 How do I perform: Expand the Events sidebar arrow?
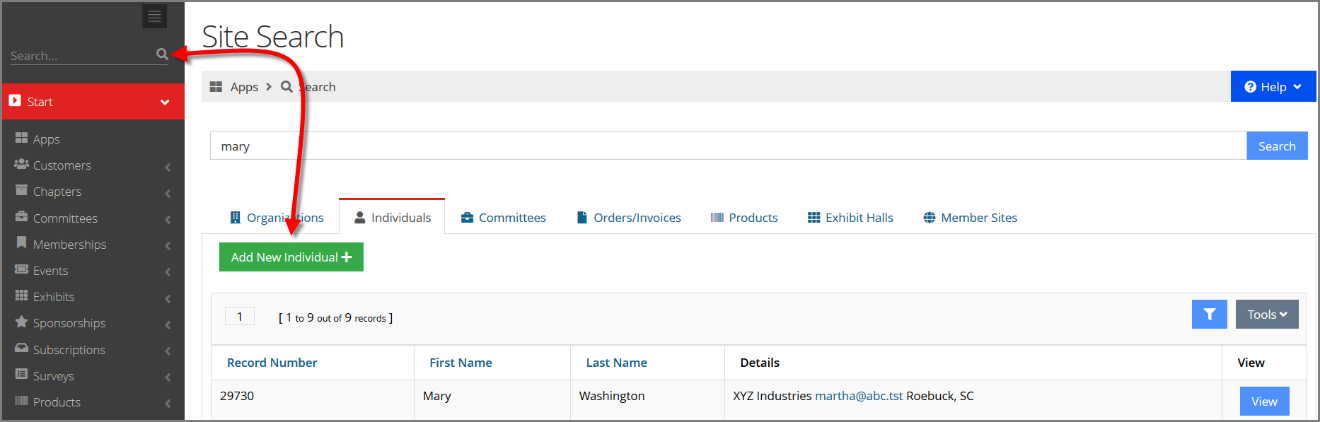pos(167,272)
